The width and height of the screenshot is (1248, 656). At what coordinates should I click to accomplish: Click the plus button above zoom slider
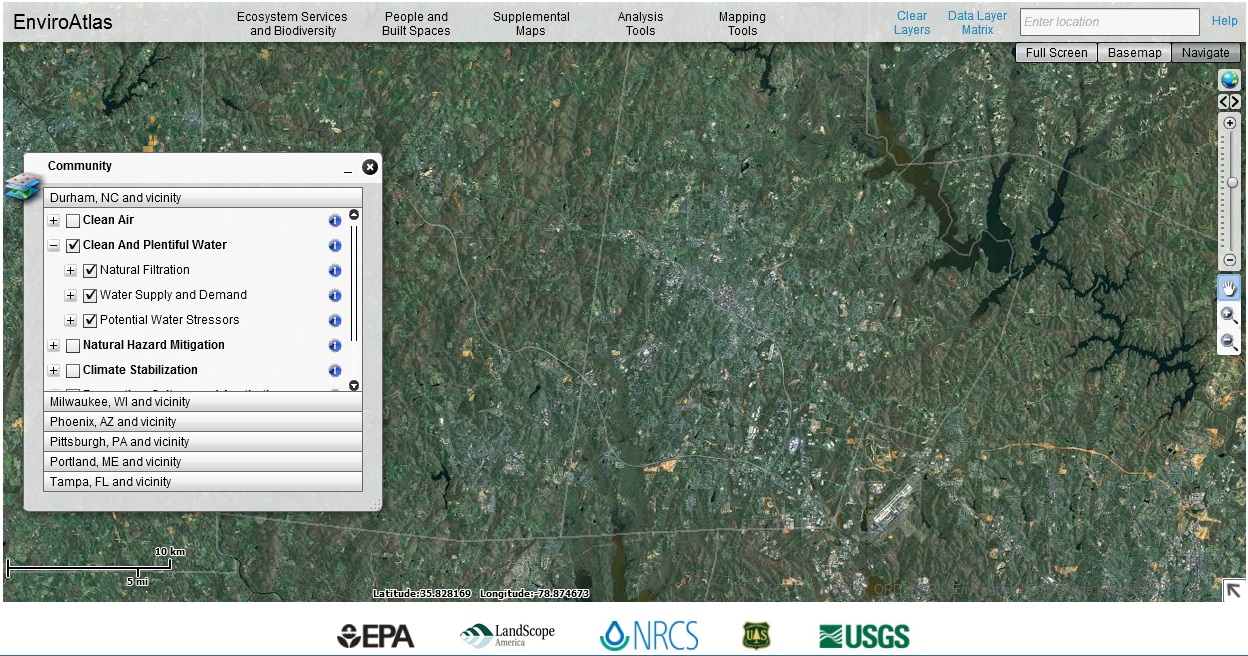pos(1230,122)
